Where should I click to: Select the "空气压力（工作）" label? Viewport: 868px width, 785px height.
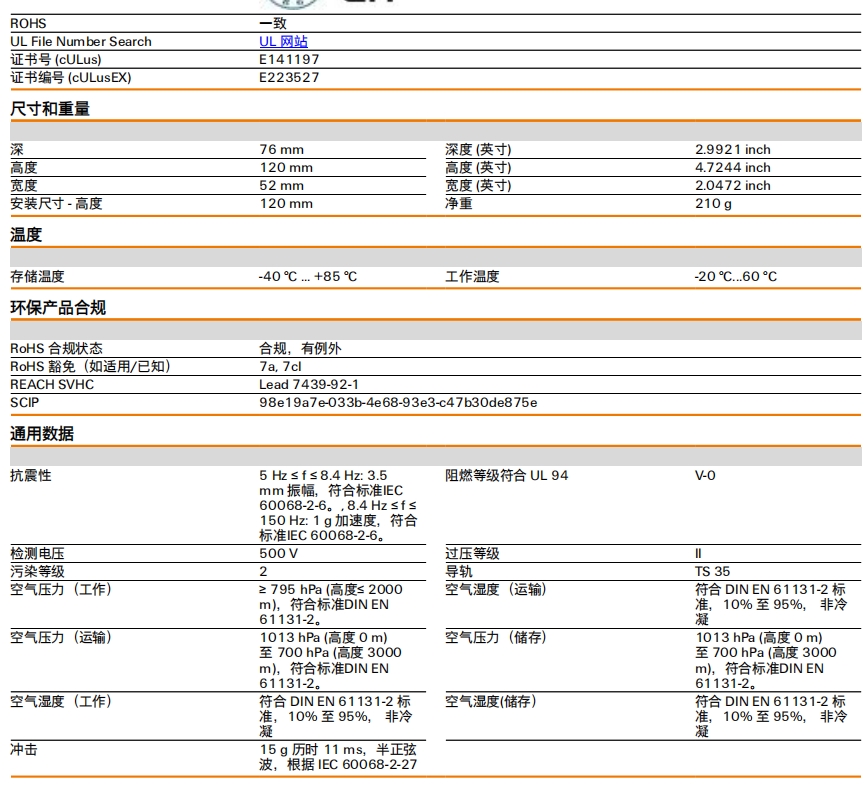61,590
